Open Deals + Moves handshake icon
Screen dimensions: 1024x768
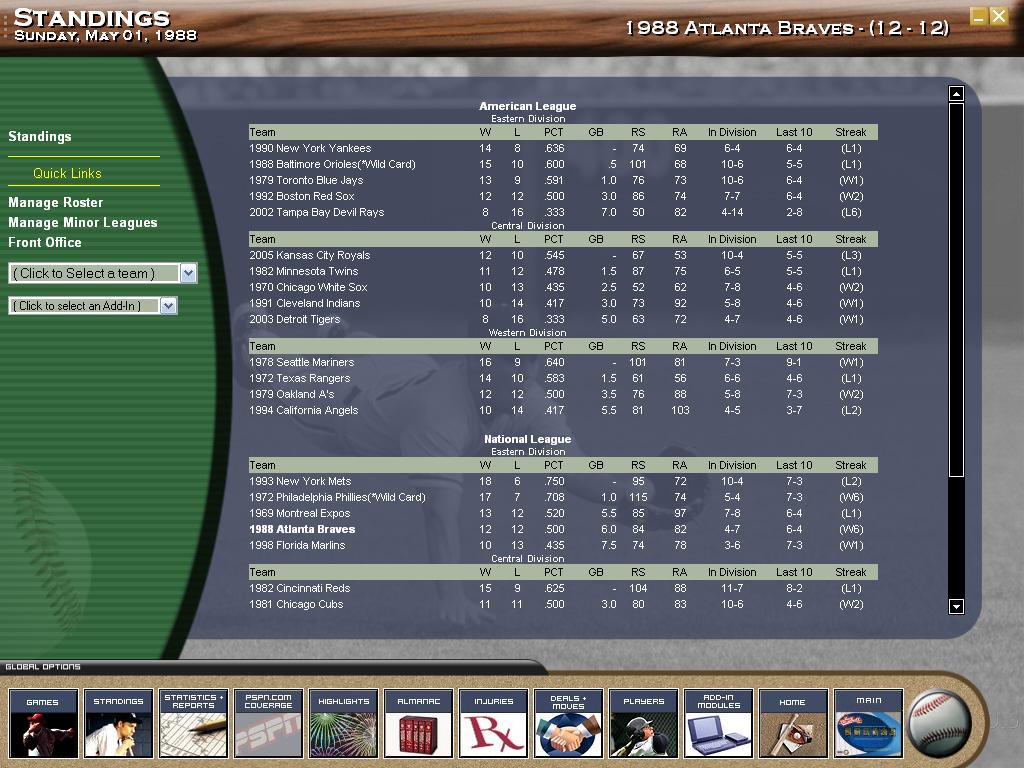click(x=568, y=723)
